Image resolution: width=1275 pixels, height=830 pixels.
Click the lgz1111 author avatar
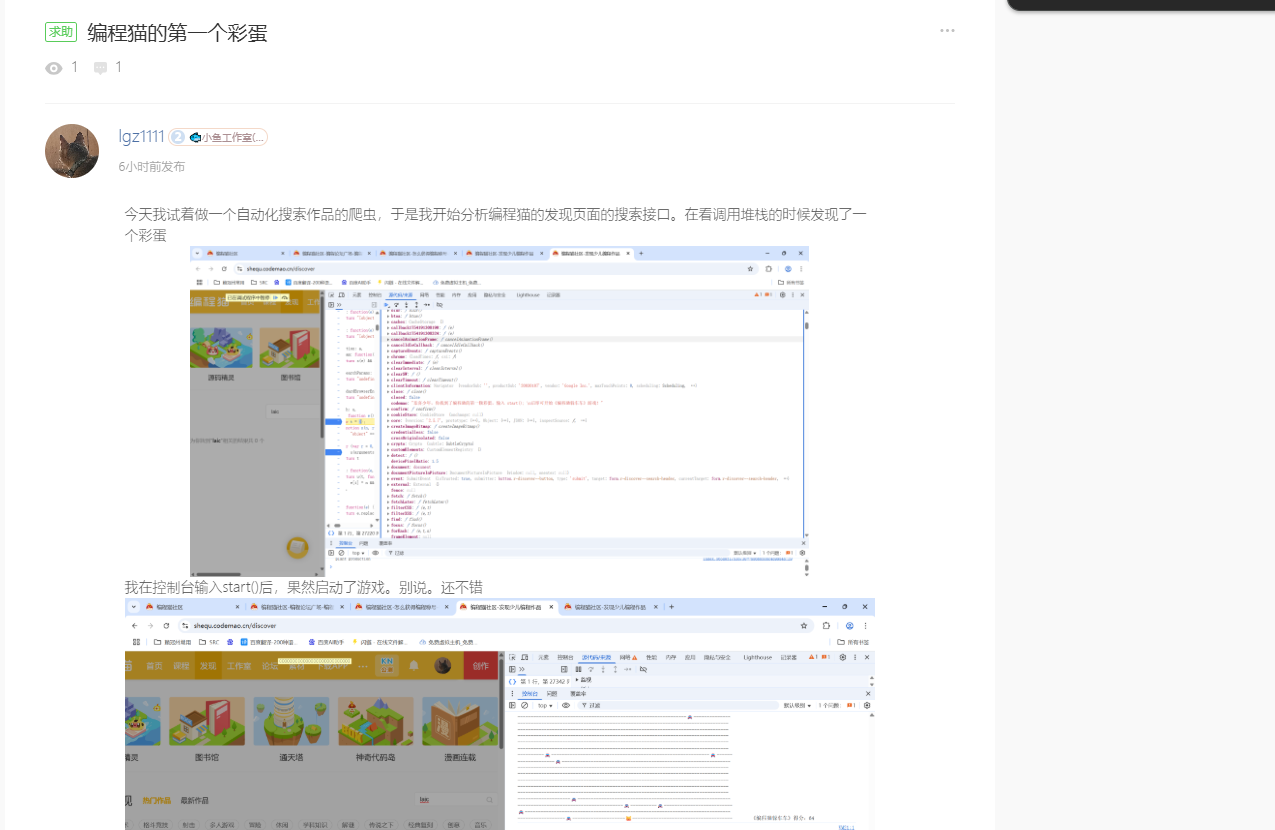pyautogui.click(x=72, y=151)
